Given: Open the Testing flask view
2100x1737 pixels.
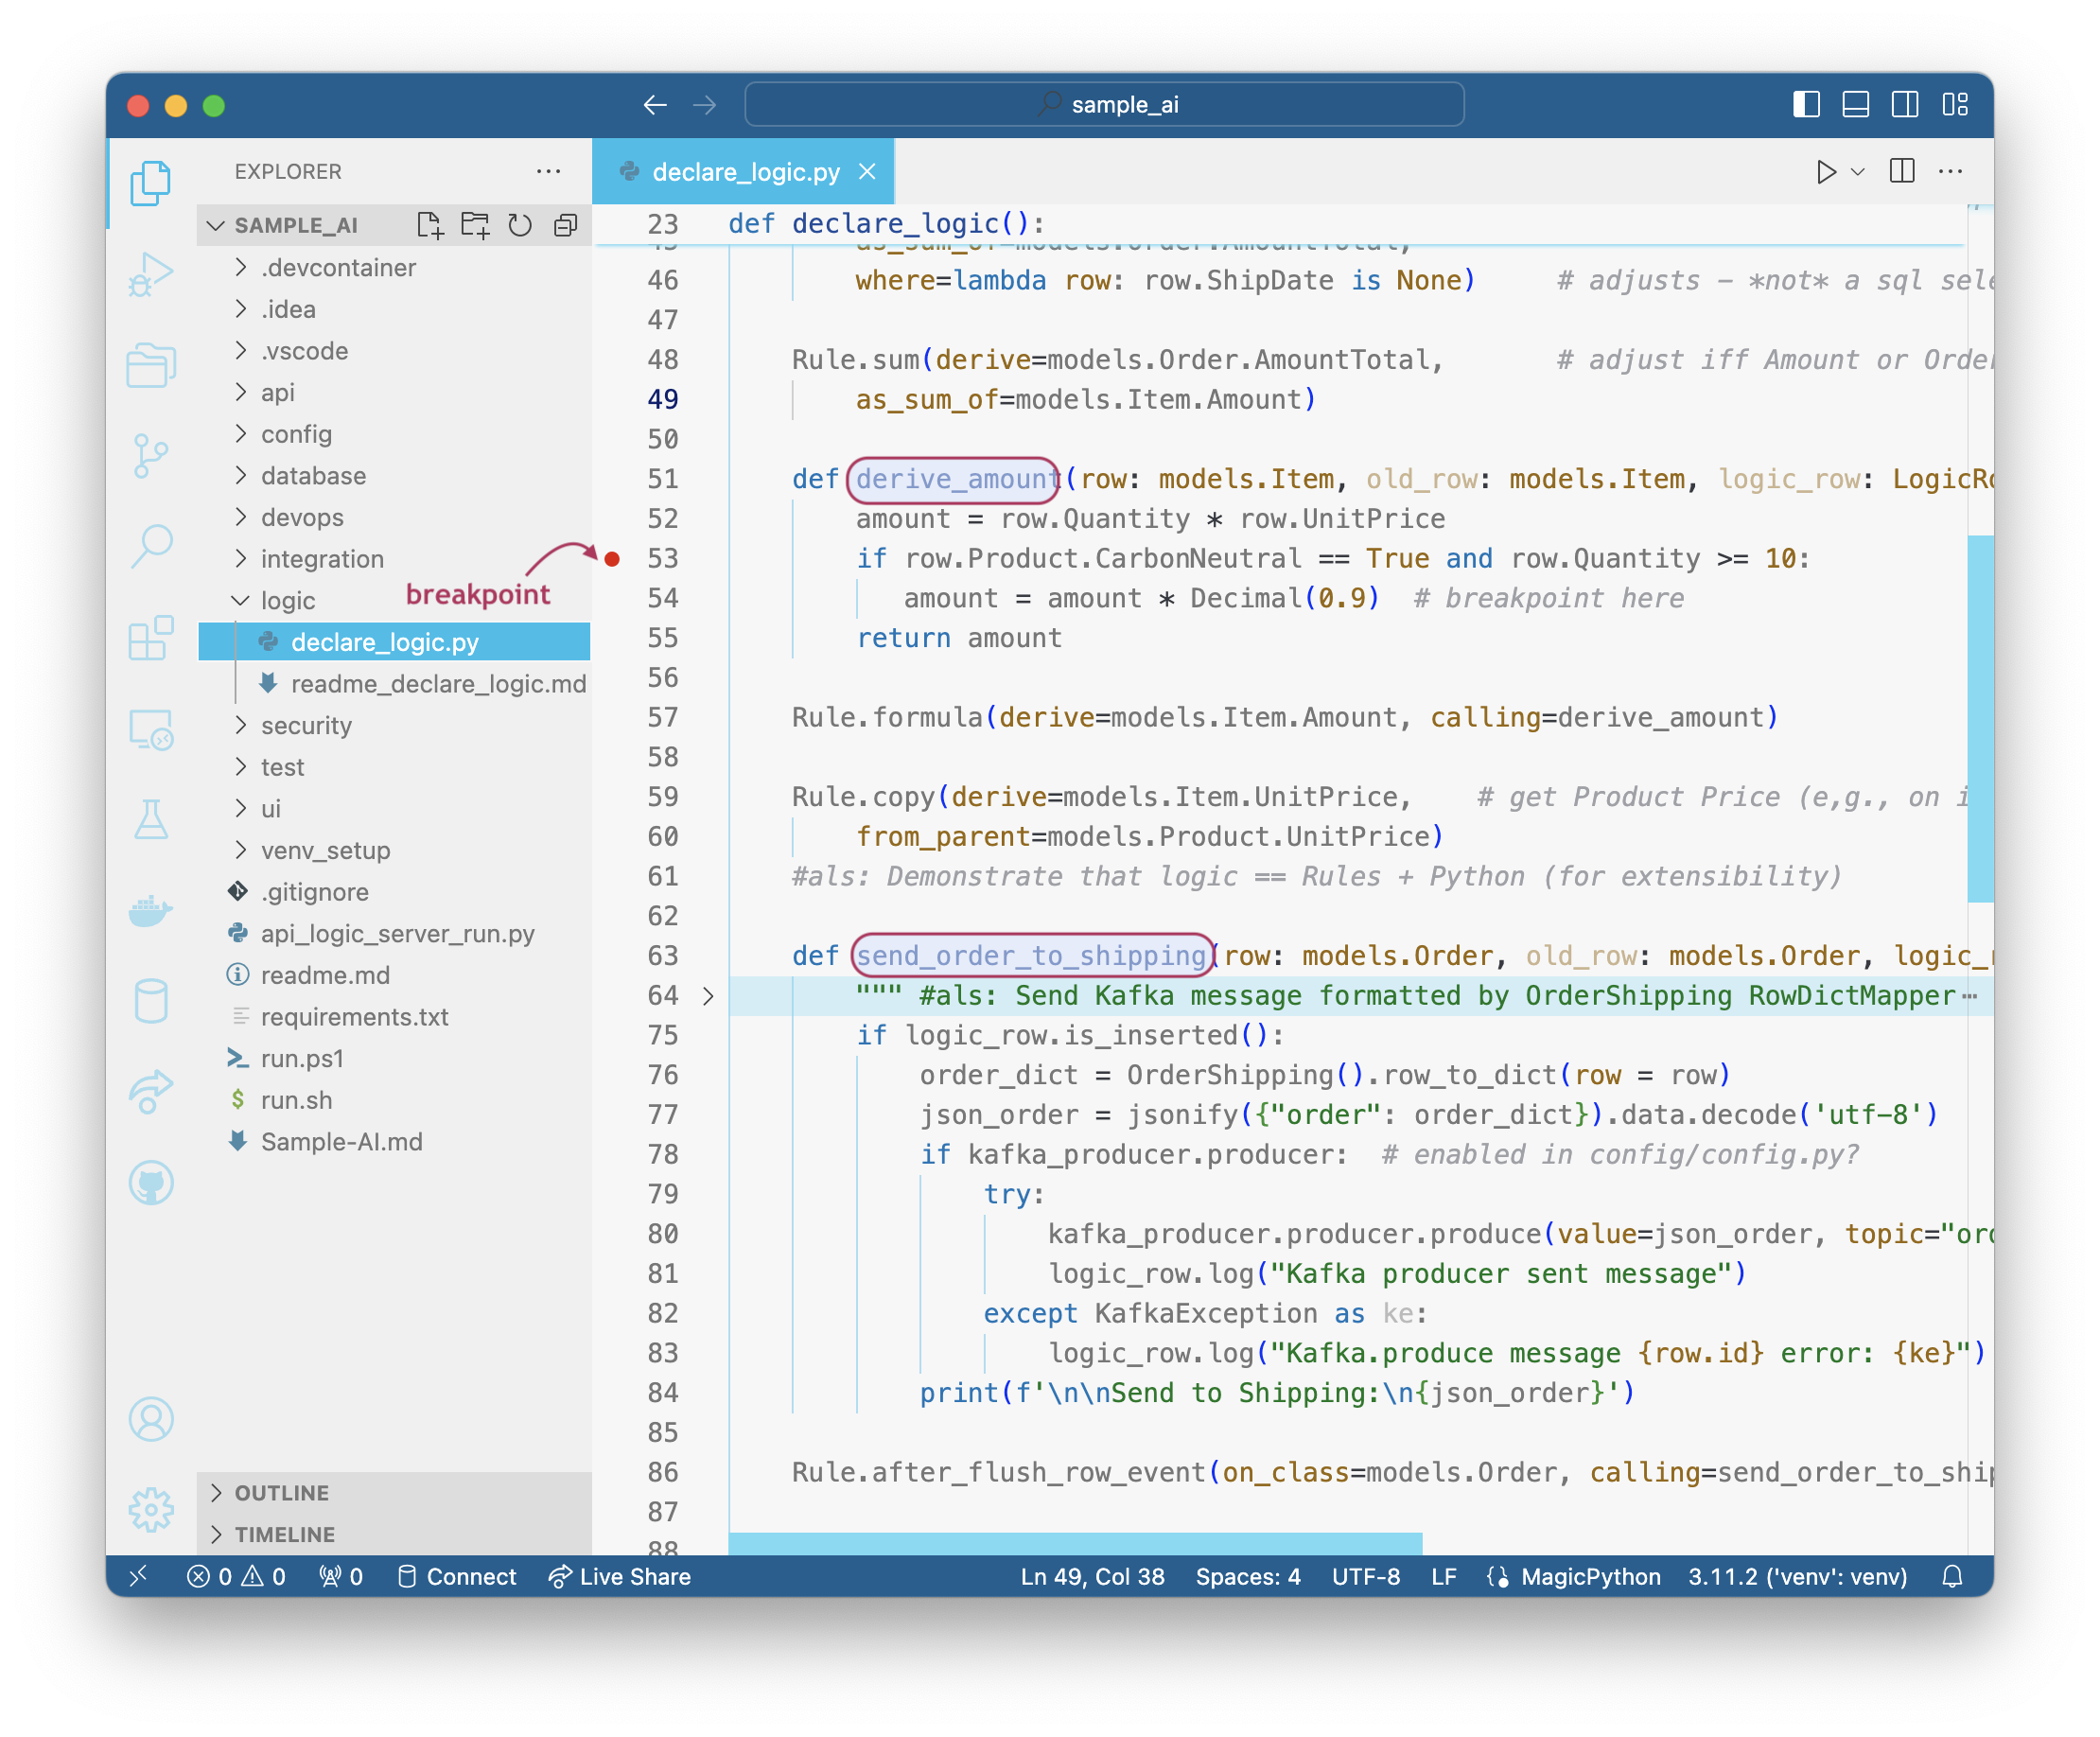Looking at the screenshot, I should (x=151, y=820).
